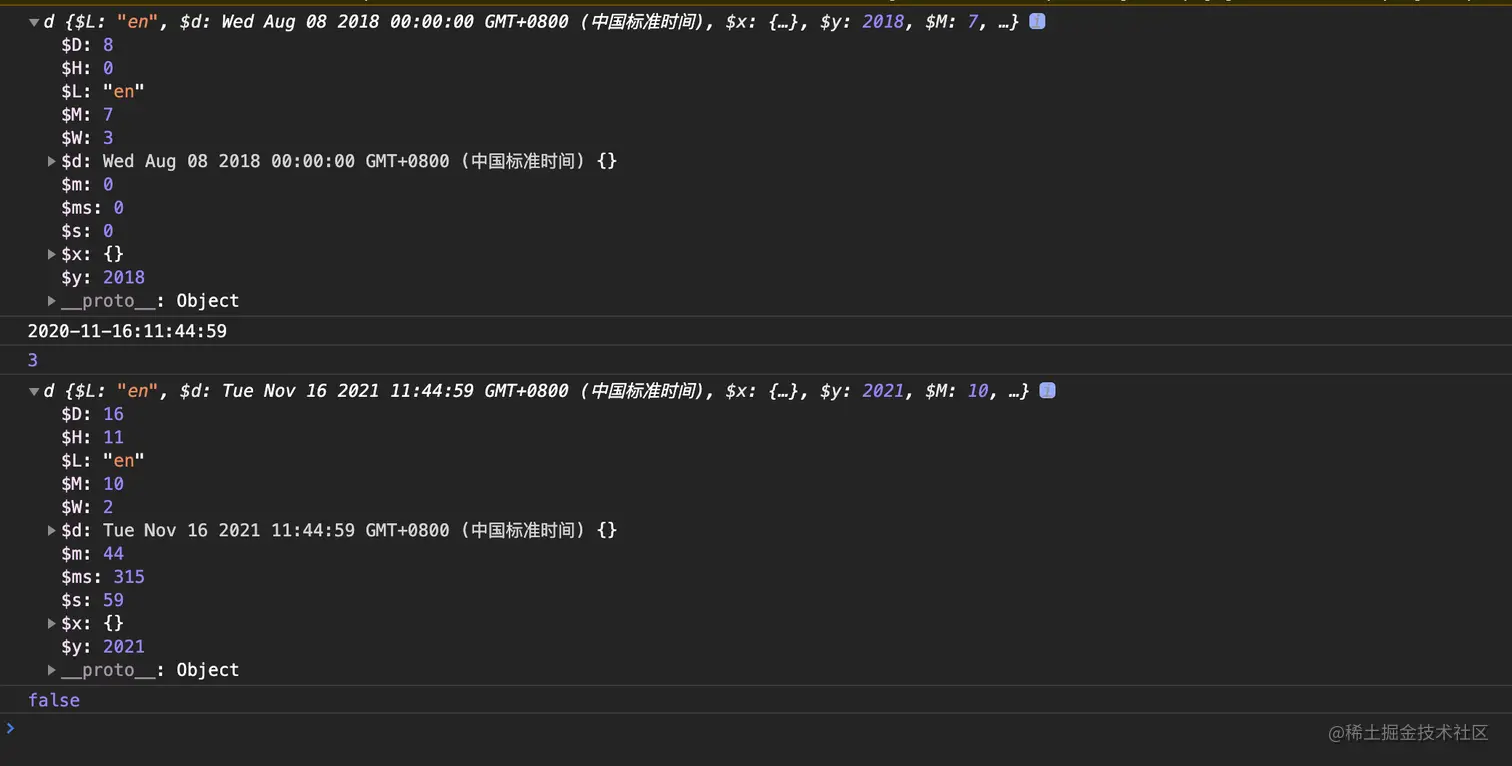Image resolution: width=1512 pixels, height=766 pixels.
Task: Select the $W: 2 property row
Action: coord(87,507)
